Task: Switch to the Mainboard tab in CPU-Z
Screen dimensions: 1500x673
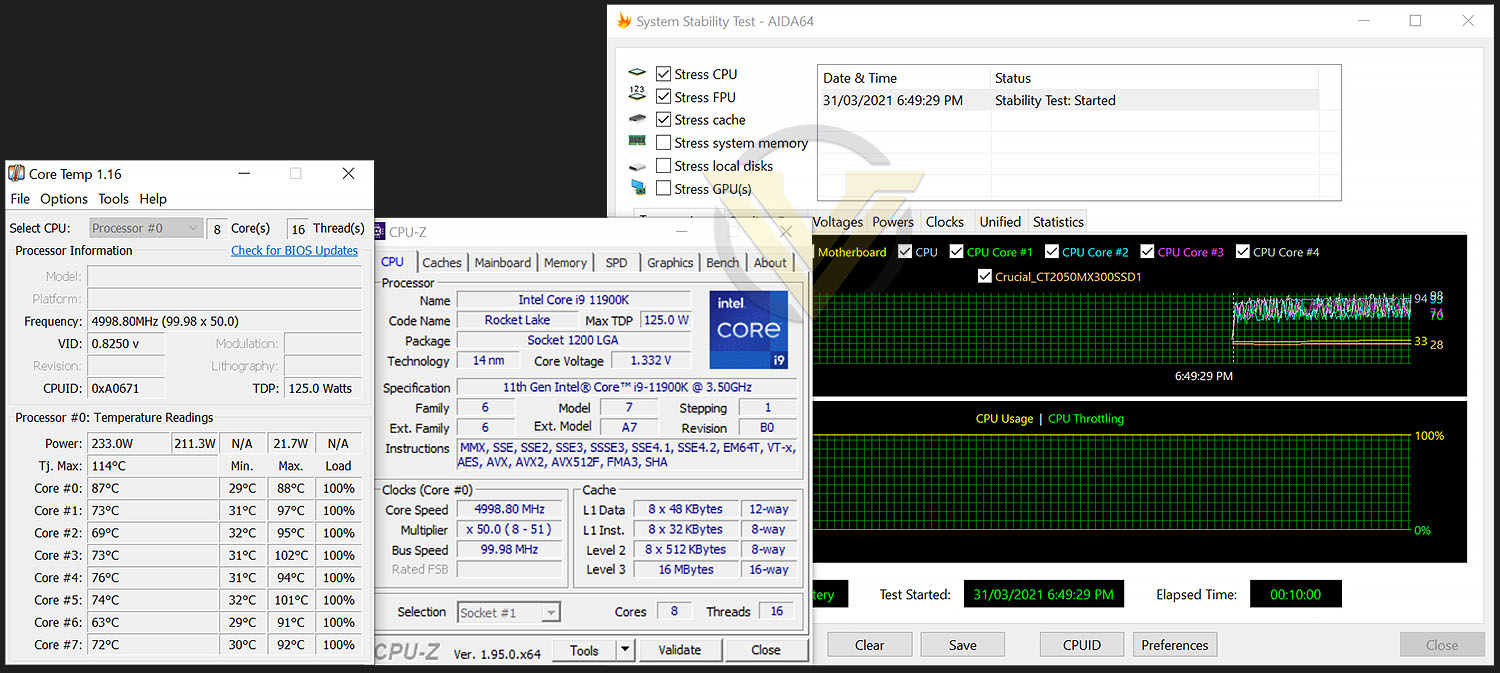Action: [x=502, y=263]
